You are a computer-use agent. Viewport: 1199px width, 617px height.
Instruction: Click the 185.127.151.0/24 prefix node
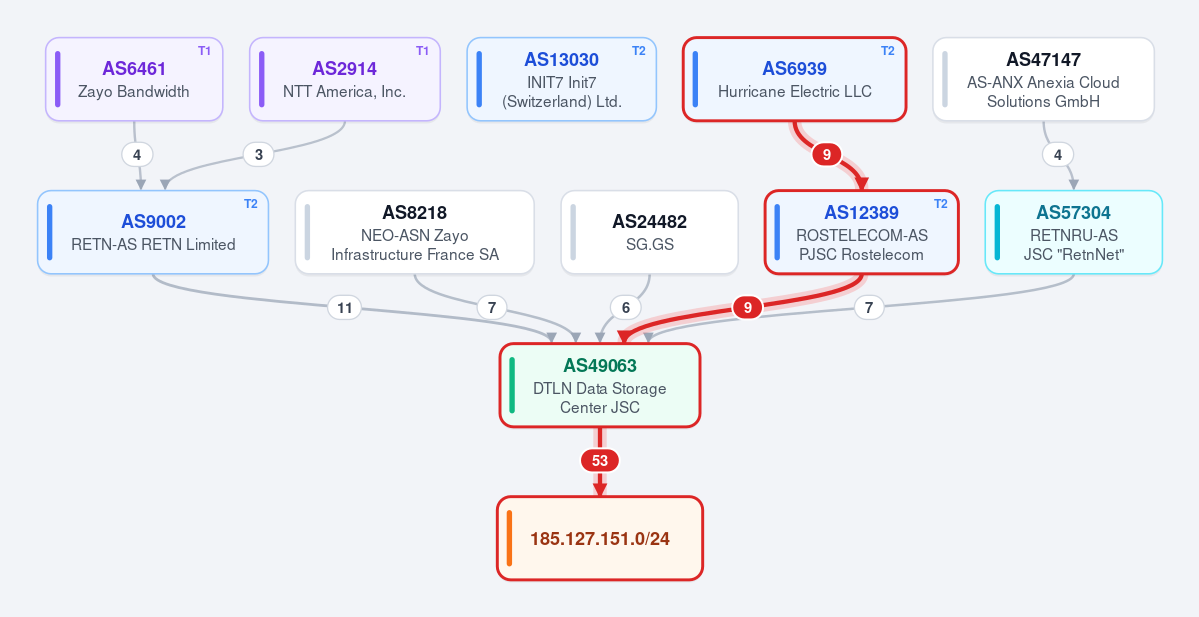pos(600,538)
